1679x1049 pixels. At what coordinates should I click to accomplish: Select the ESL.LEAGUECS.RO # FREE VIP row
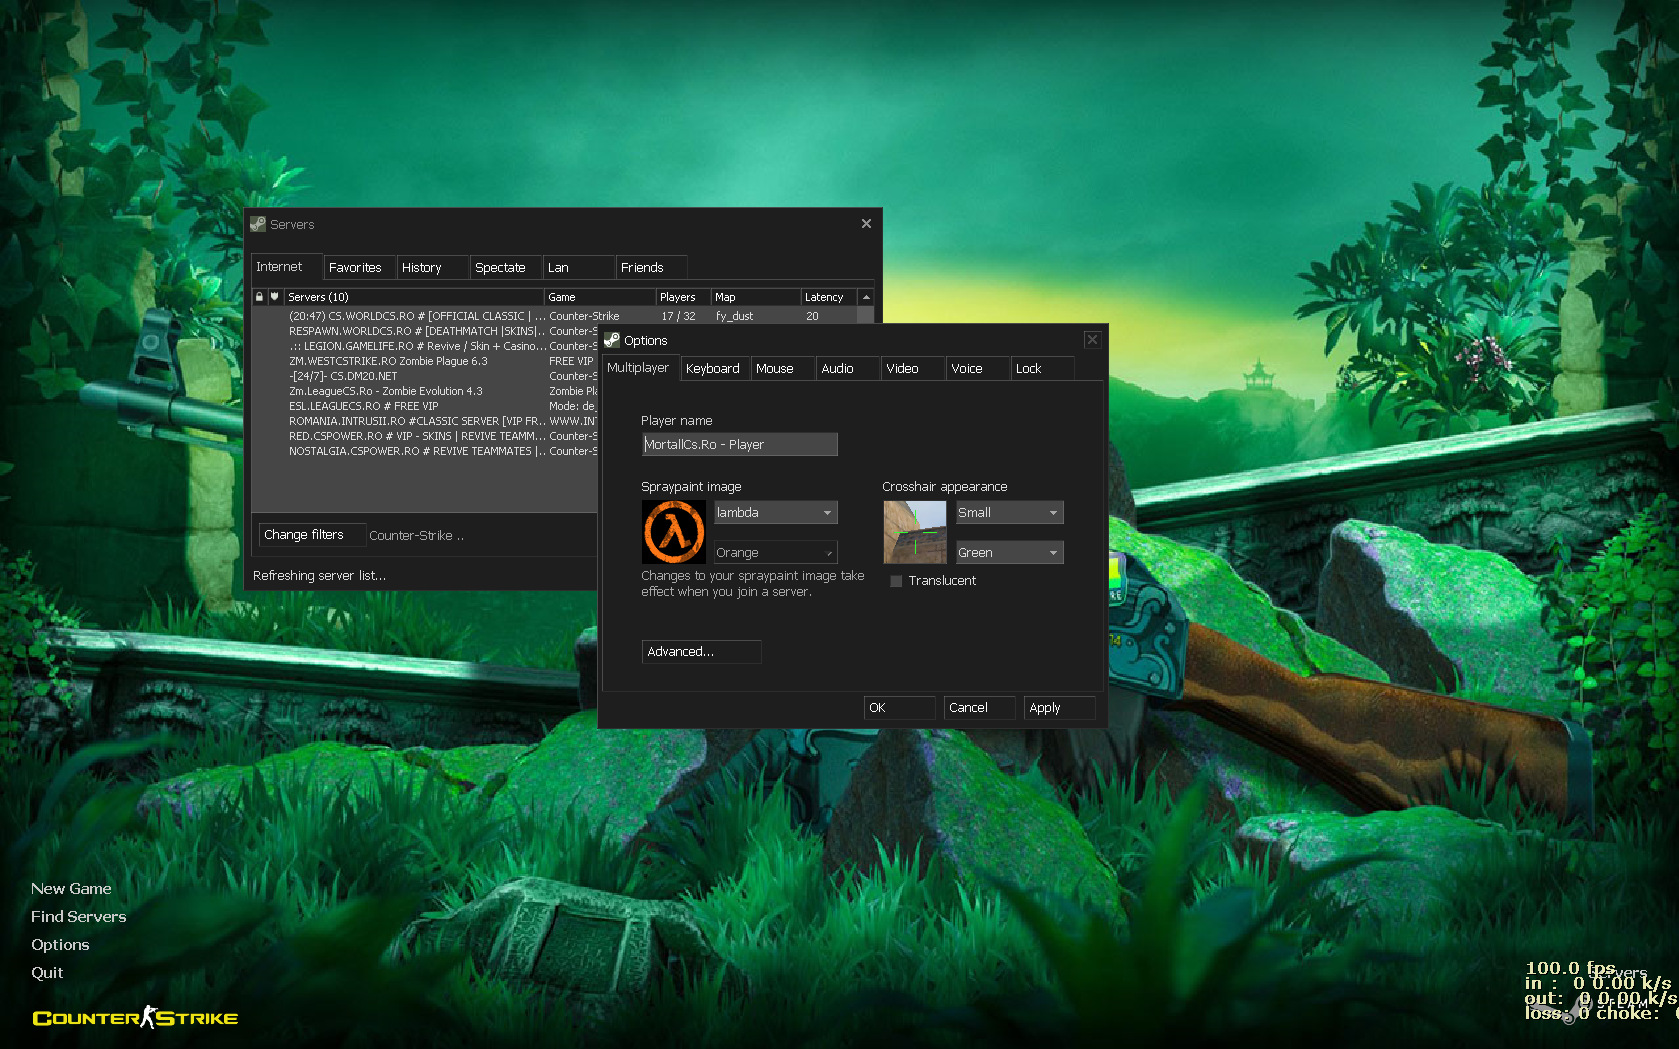coord(424,406)
